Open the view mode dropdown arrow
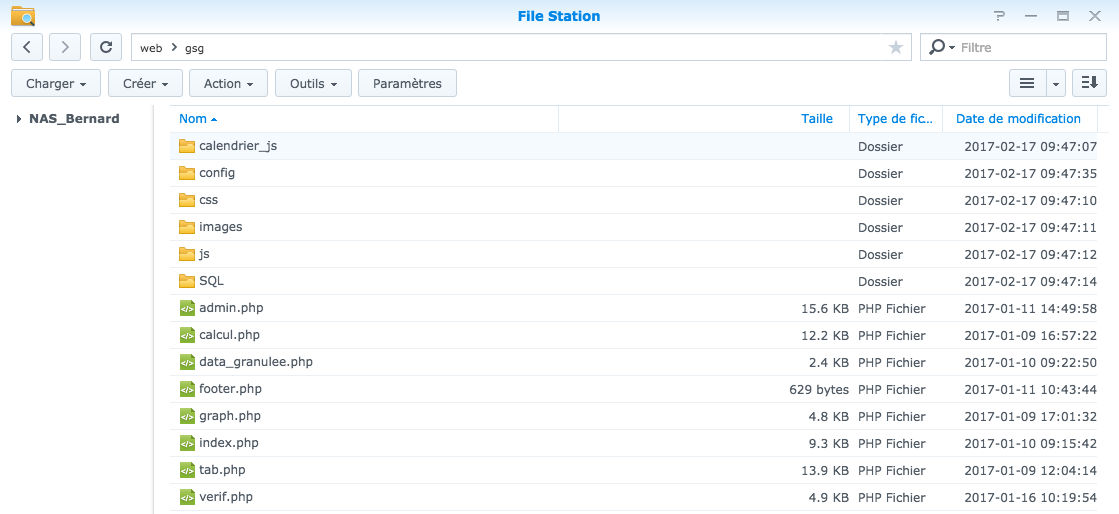The height and width of the screenshot is (514, 1119). [1056, 84]
